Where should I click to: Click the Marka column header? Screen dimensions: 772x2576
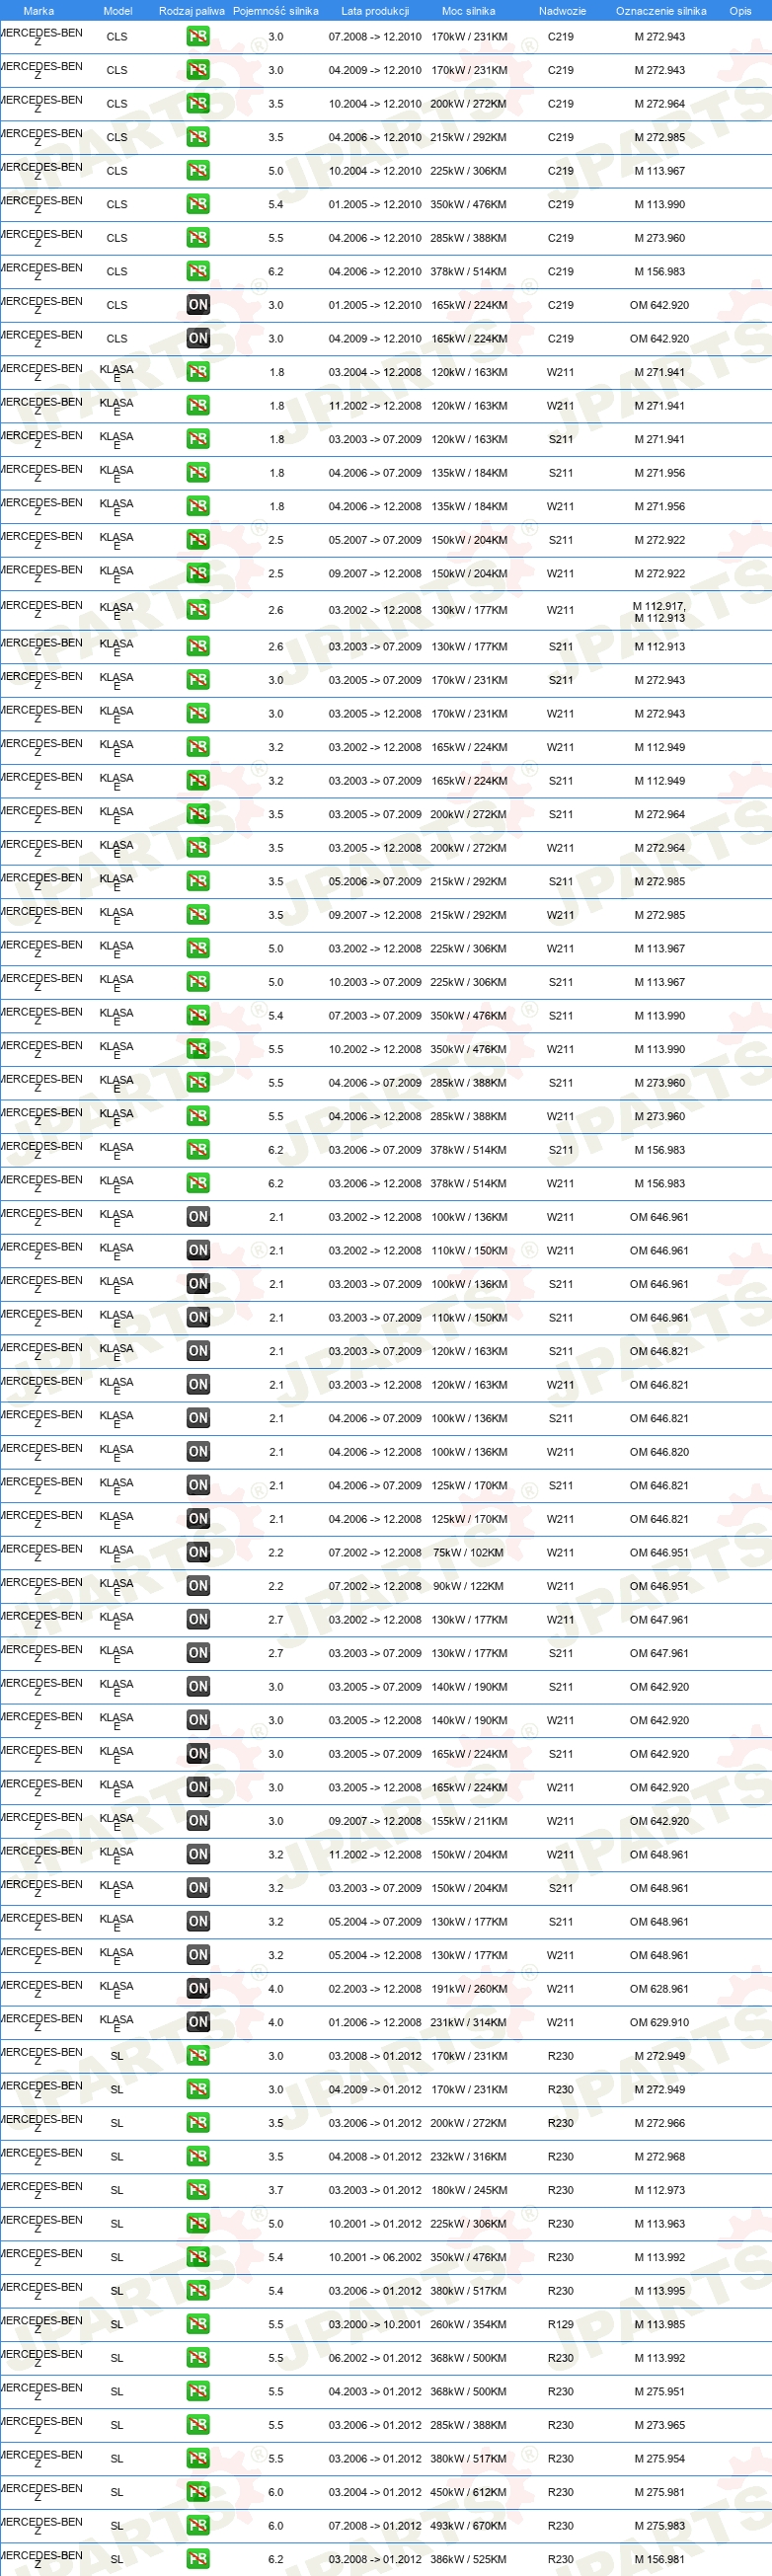coord(38,11)
